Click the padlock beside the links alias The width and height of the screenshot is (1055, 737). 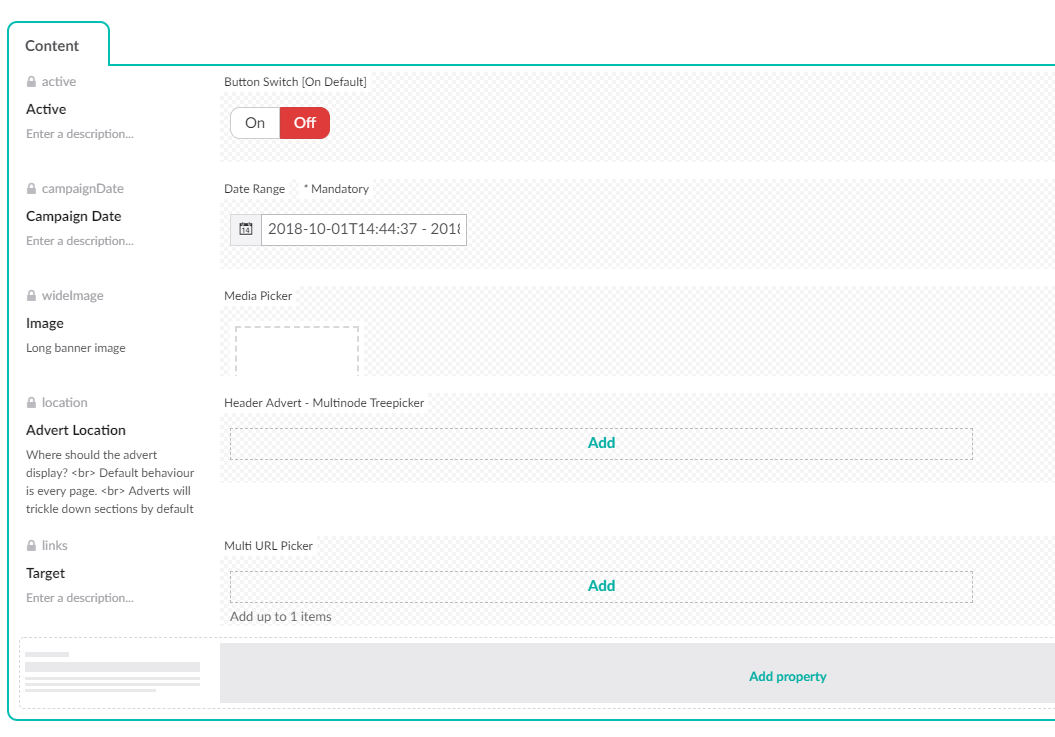31,546
